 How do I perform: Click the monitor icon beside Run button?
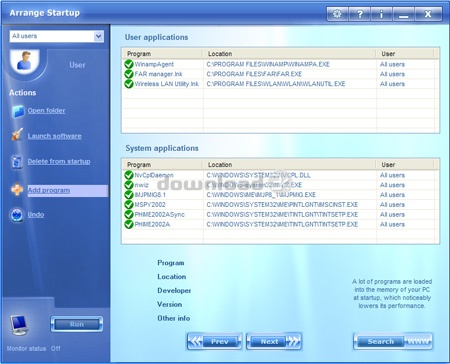tap(19, 325)
